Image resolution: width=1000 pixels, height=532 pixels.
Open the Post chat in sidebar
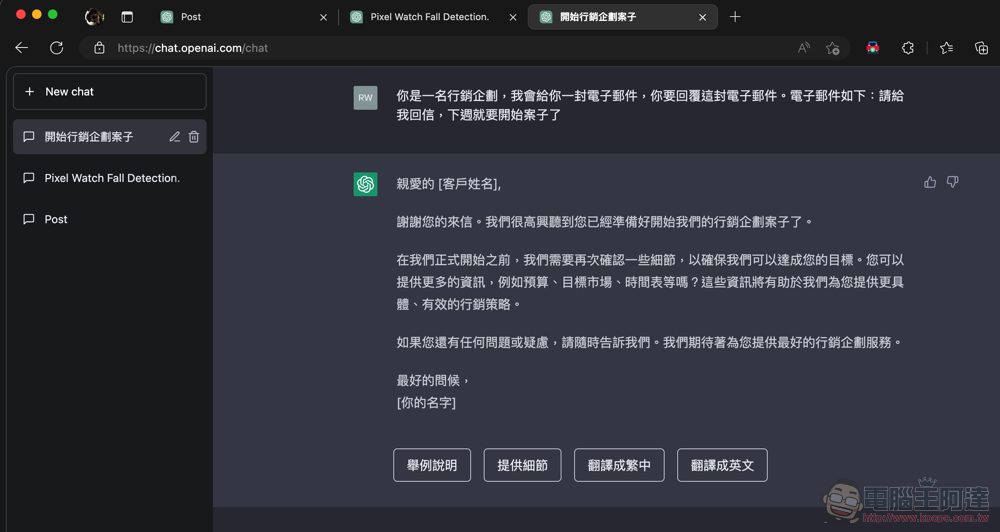[110, 219]
